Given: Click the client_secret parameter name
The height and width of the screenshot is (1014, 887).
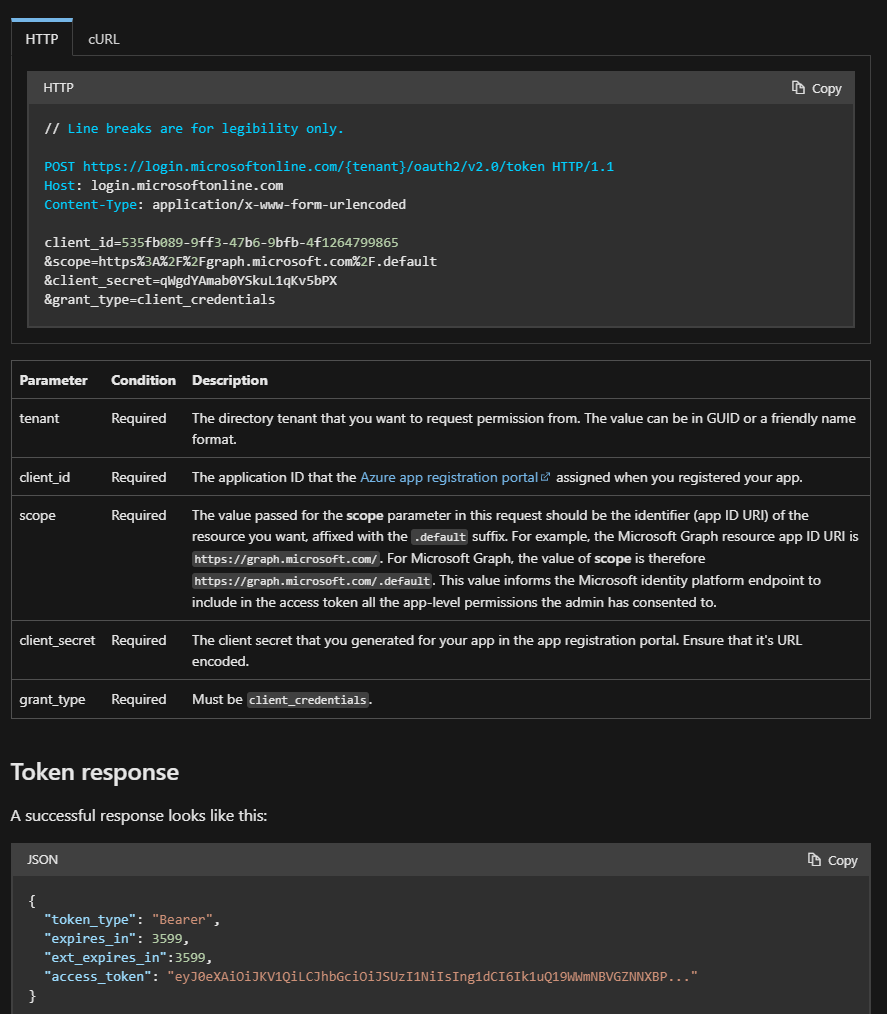Looking at the screenshot, I should tap(57, 640).
